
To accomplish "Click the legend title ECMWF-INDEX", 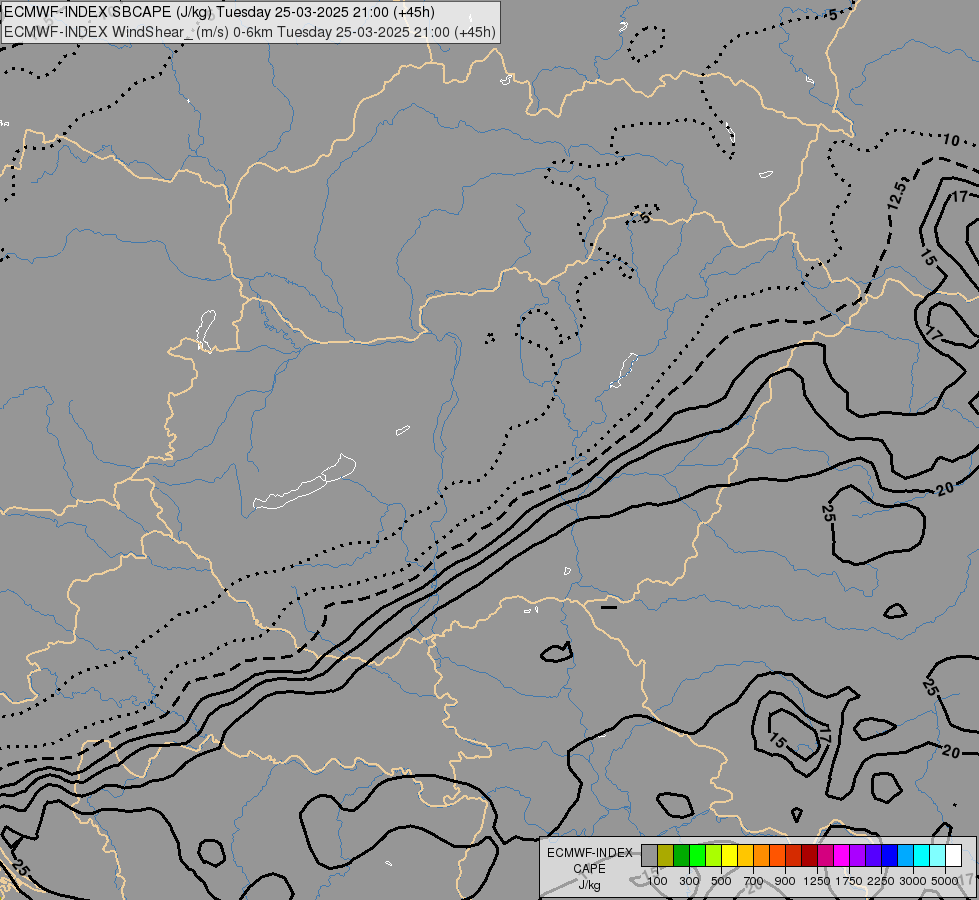I will click(x=589, y=853).
